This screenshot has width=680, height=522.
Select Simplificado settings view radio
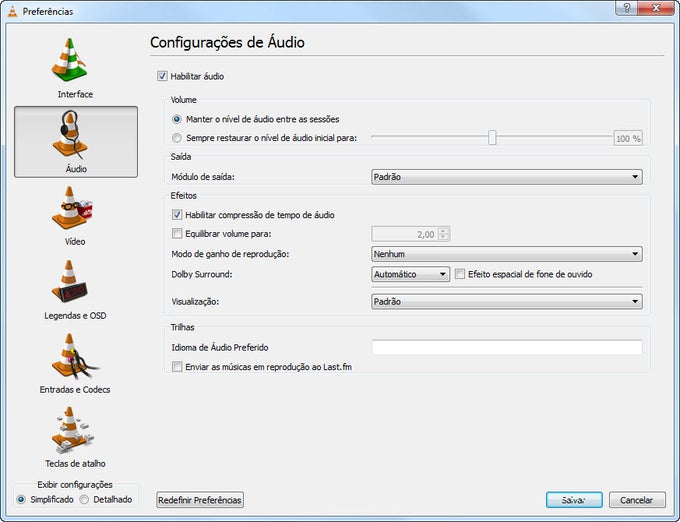[x=21, y=499]
